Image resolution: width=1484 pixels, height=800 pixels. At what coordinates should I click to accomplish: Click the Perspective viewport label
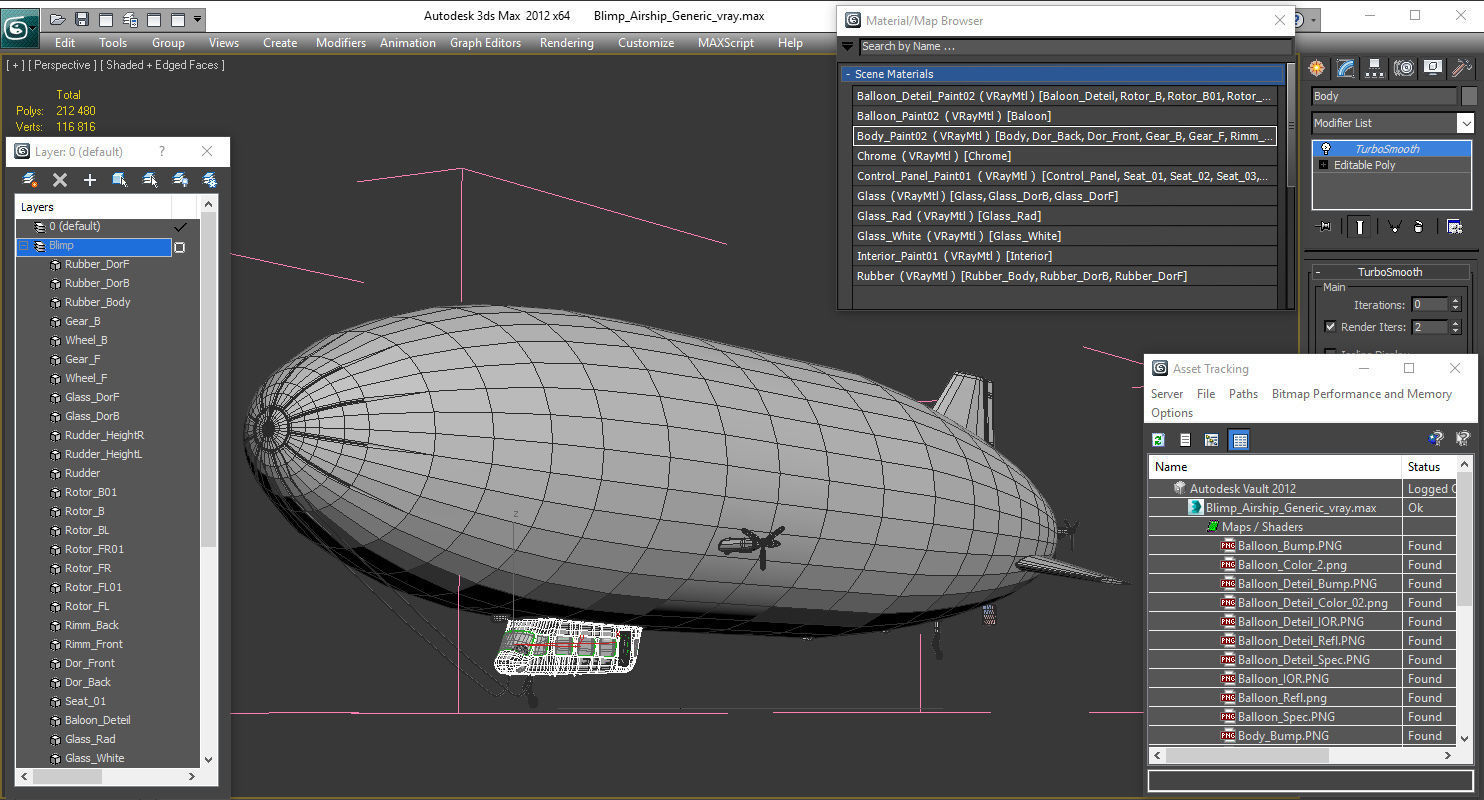click(x=64, y=65)
